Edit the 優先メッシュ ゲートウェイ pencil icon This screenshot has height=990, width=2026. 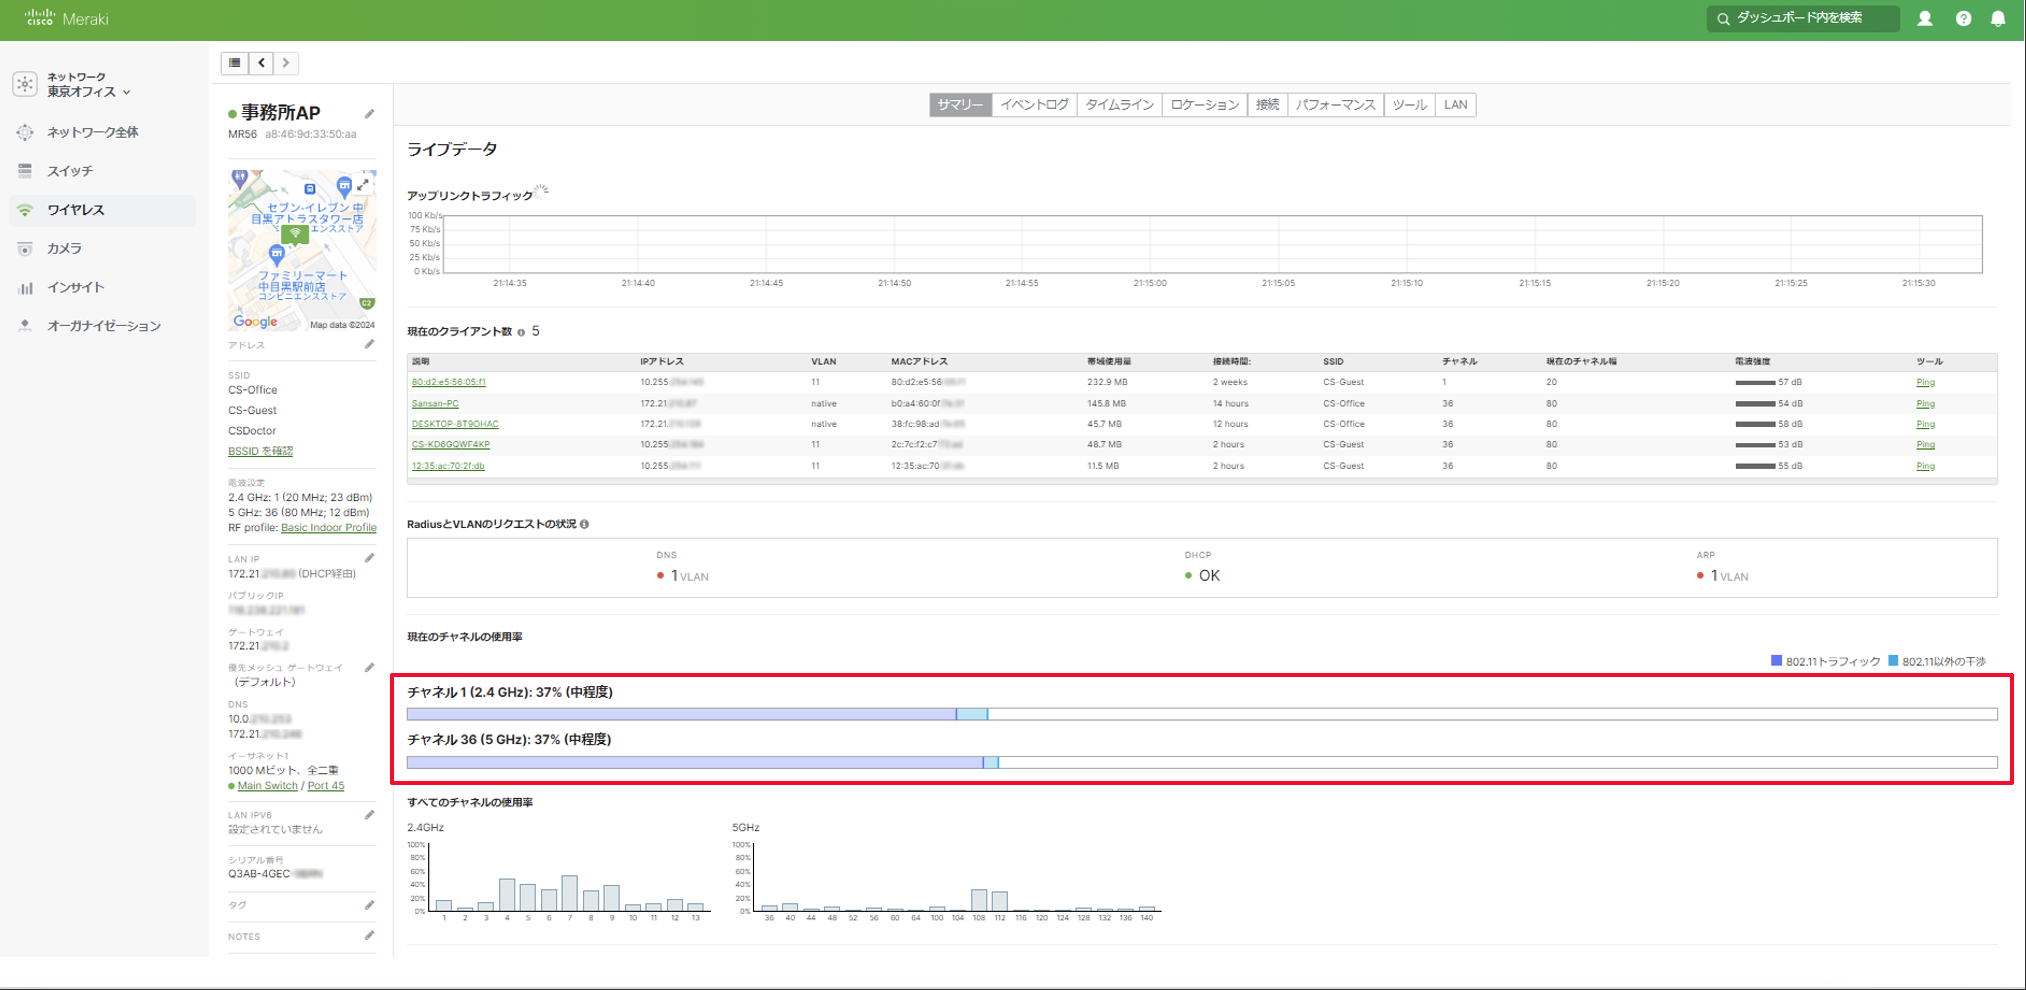[x=370, y=667]
